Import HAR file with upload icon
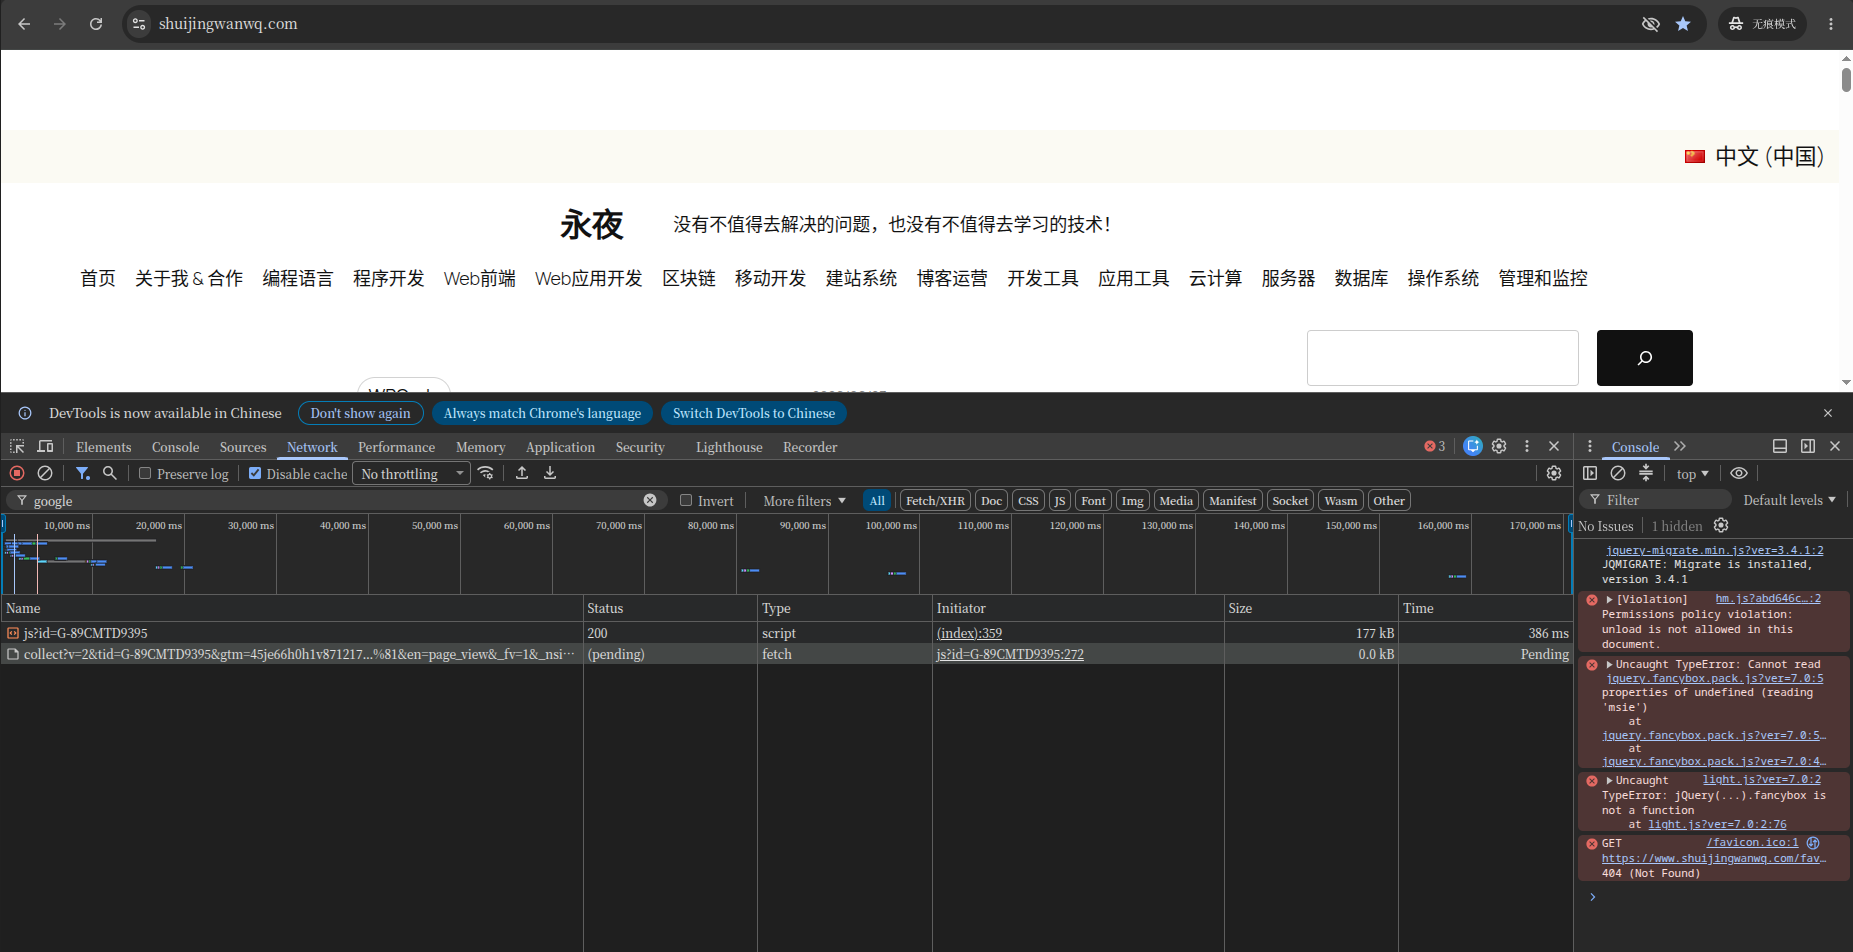 click(x=522, y=473)
